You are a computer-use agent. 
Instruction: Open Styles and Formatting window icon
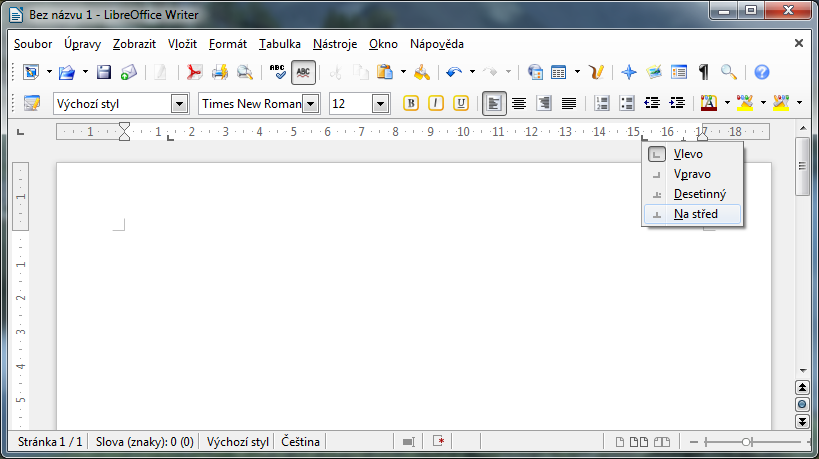click(x=32, y=103)
